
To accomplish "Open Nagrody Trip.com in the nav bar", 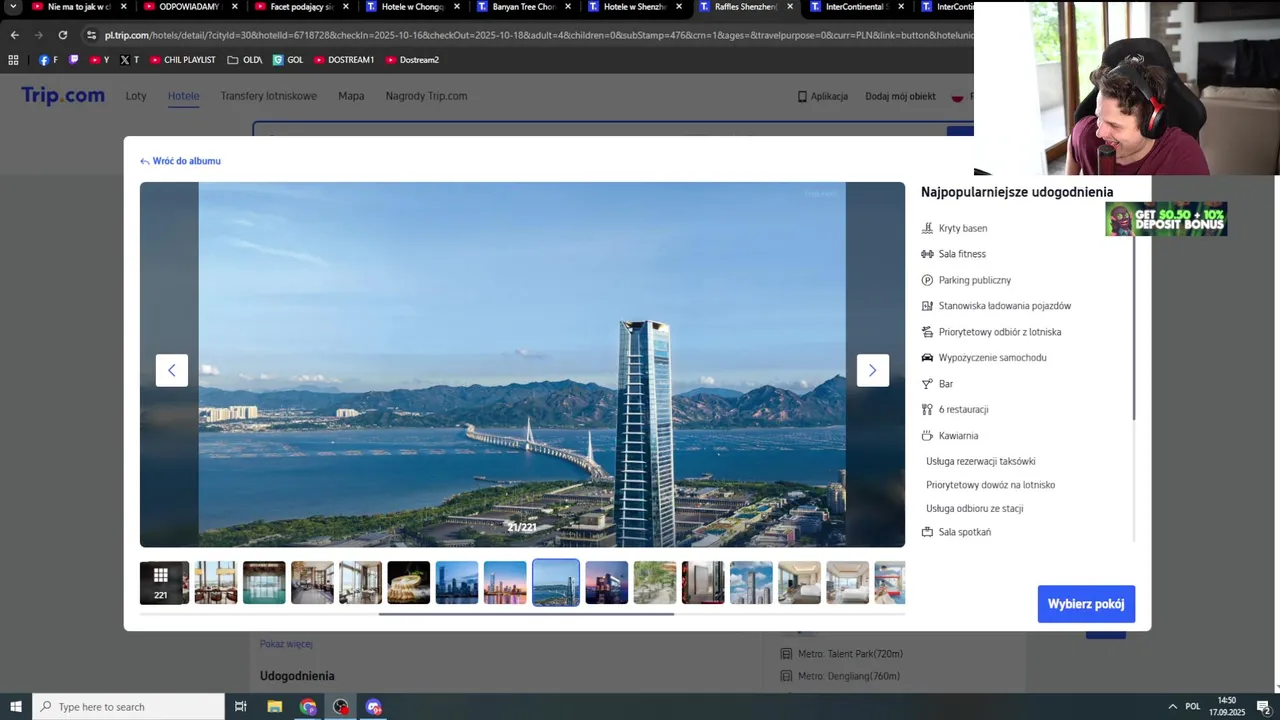I will (x=426, y=96).
